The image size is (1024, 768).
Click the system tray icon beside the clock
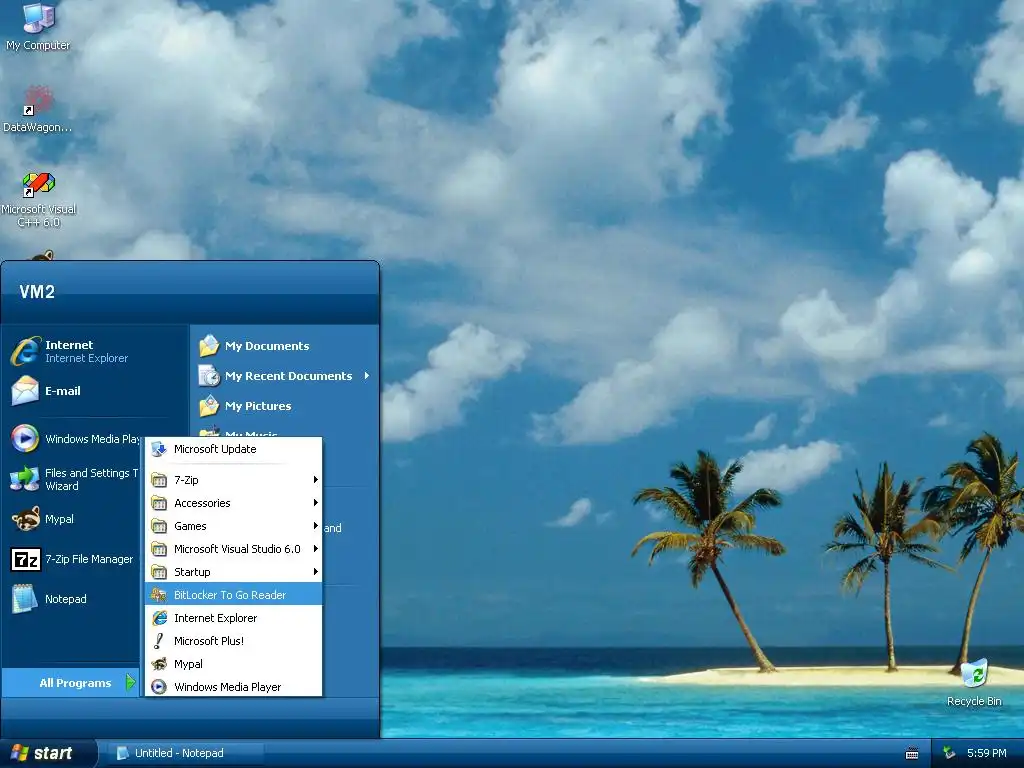(950, 753)
